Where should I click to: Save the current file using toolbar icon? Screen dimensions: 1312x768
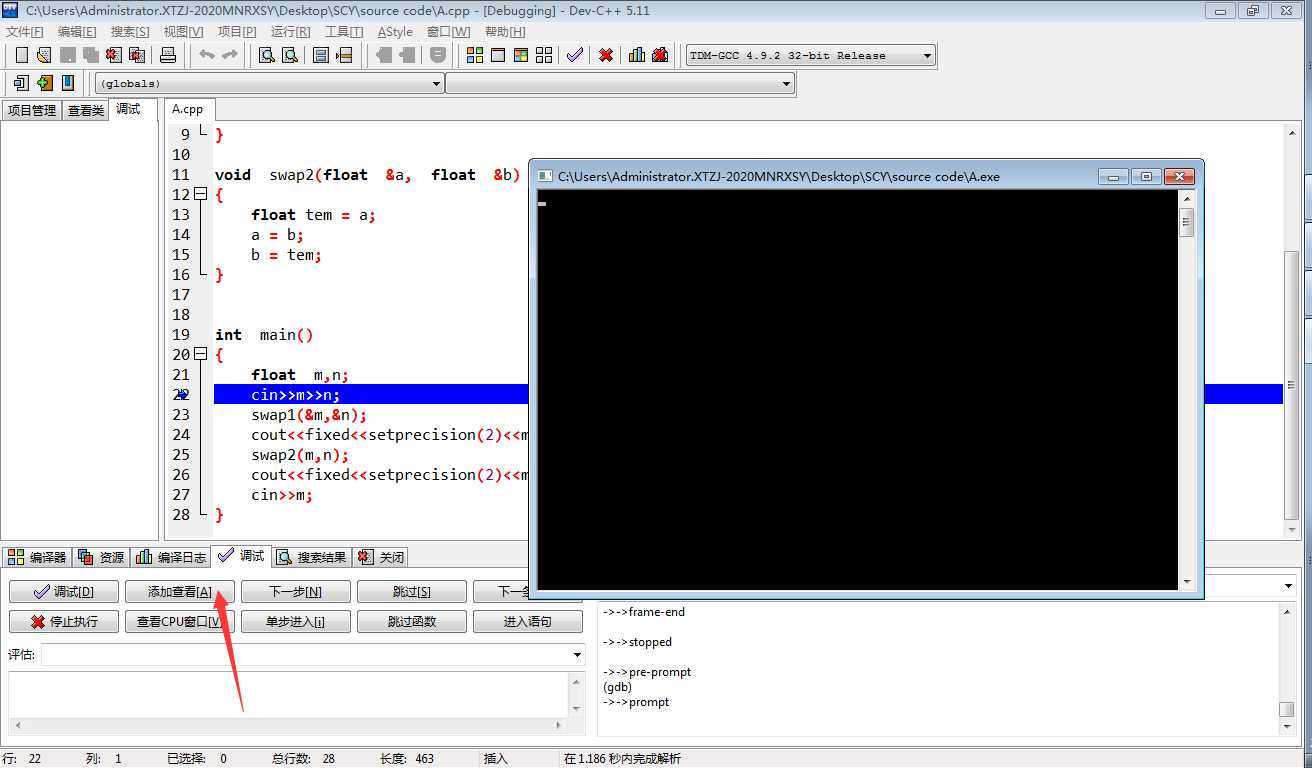(x=67, y=55)
